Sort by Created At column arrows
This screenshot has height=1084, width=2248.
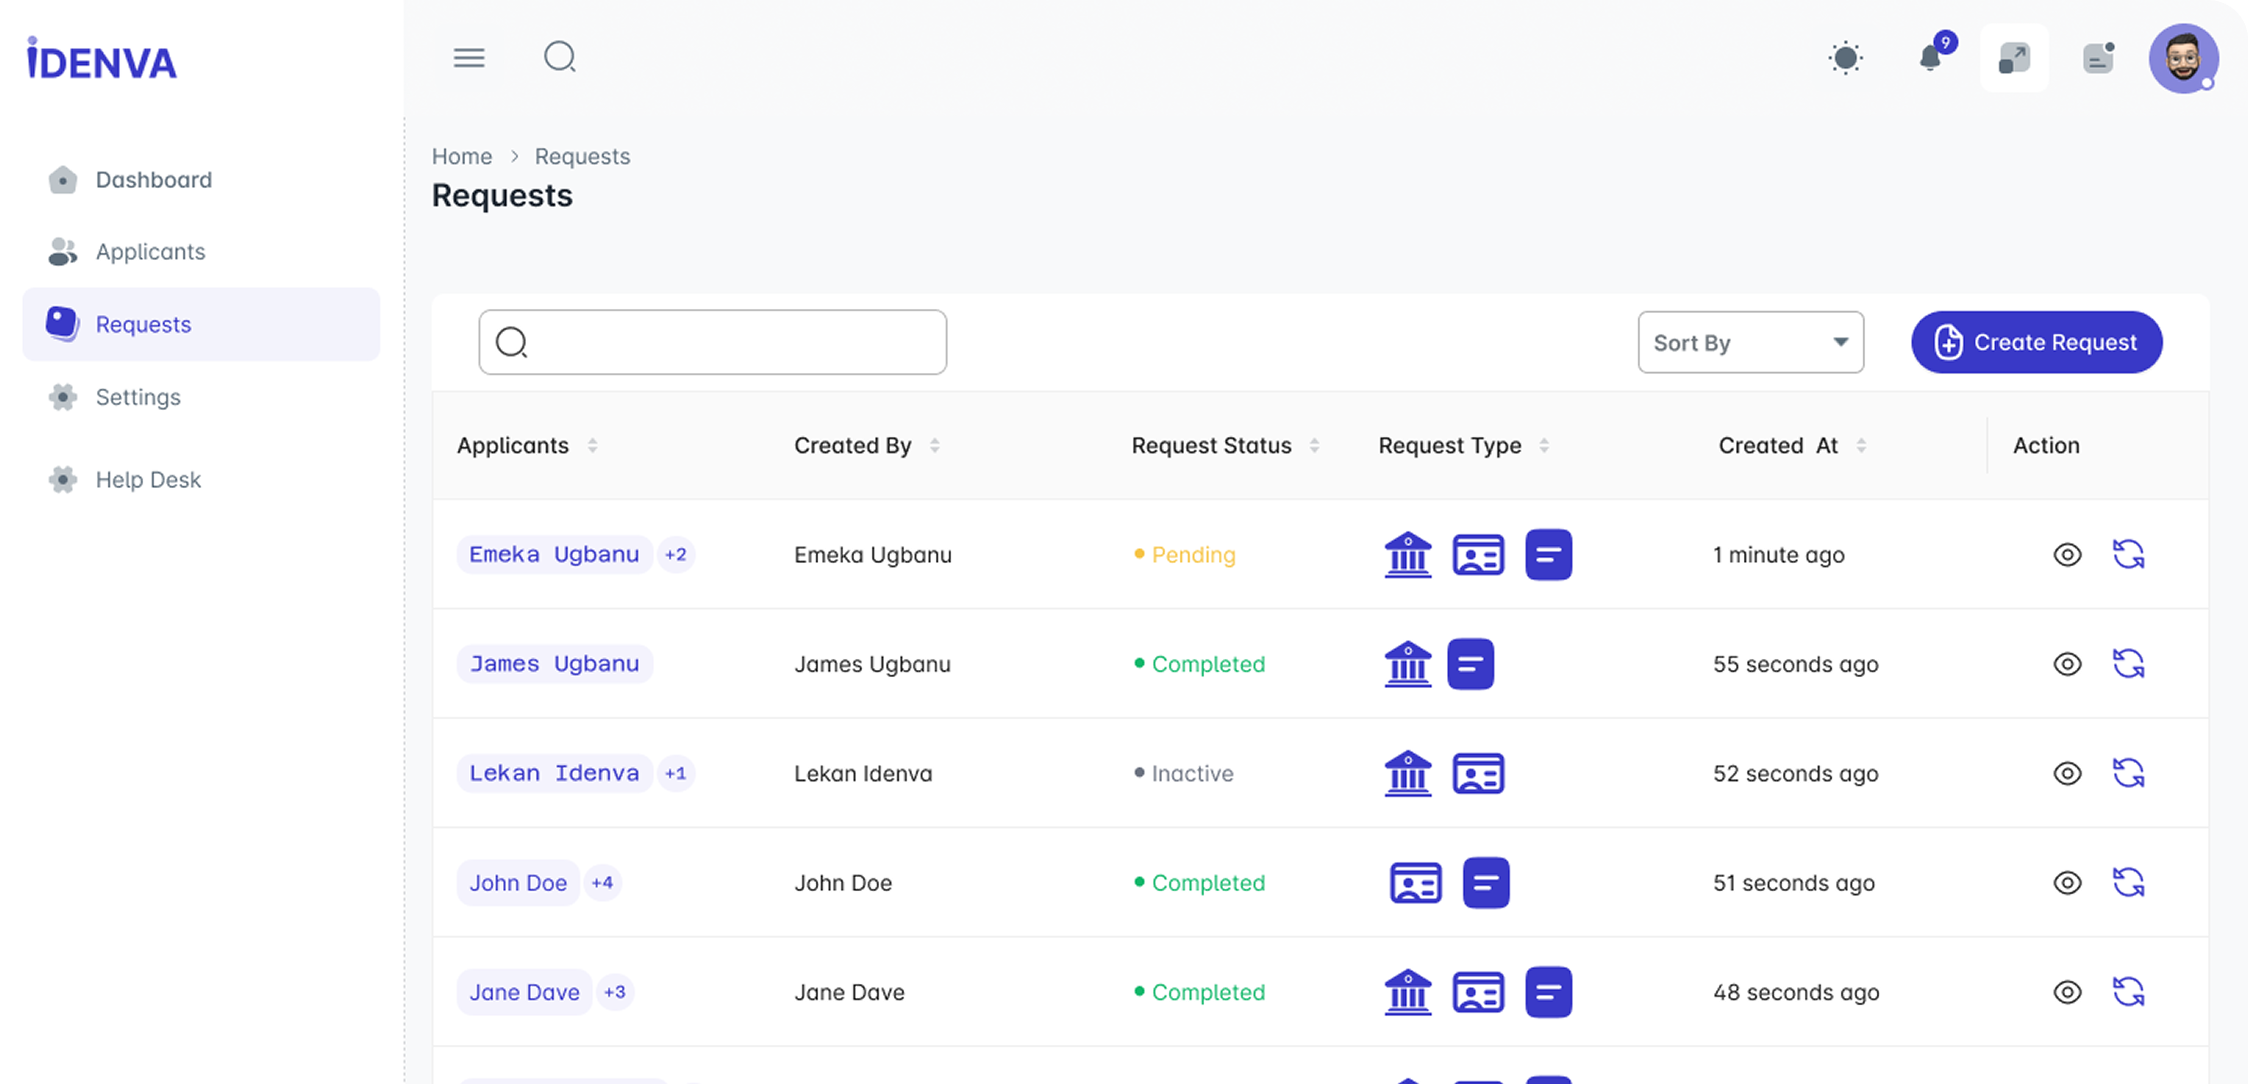click(x=1861, y=446)
